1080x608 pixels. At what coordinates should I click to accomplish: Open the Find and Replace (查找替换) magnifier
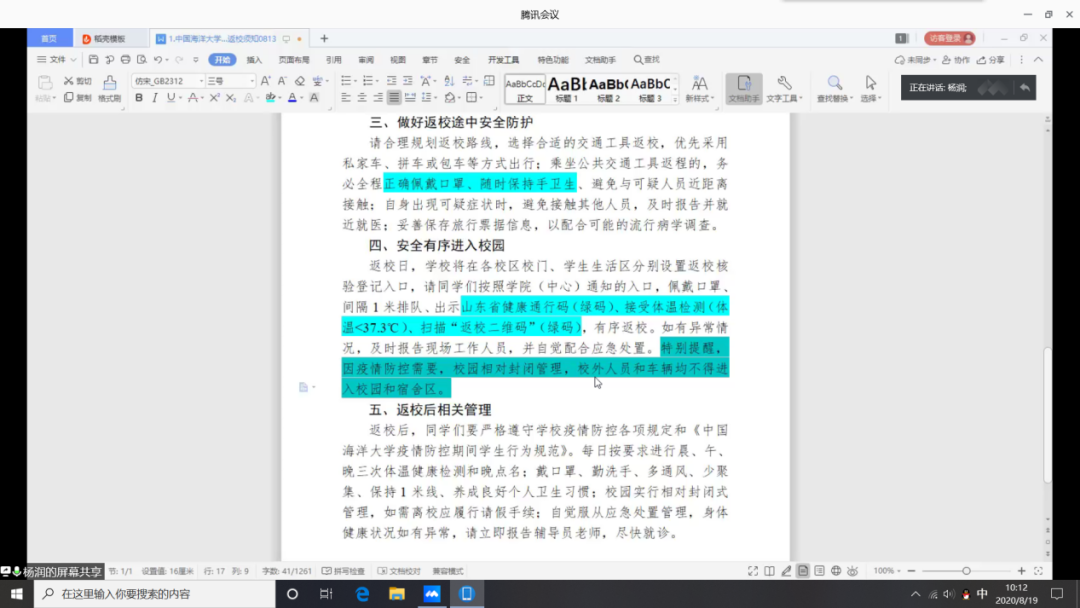pyautogui.click(x=834, y=83)
